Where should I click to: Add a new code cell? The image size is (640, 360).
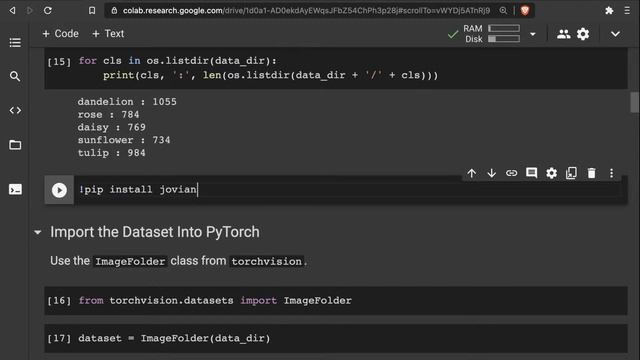[60, 34]
